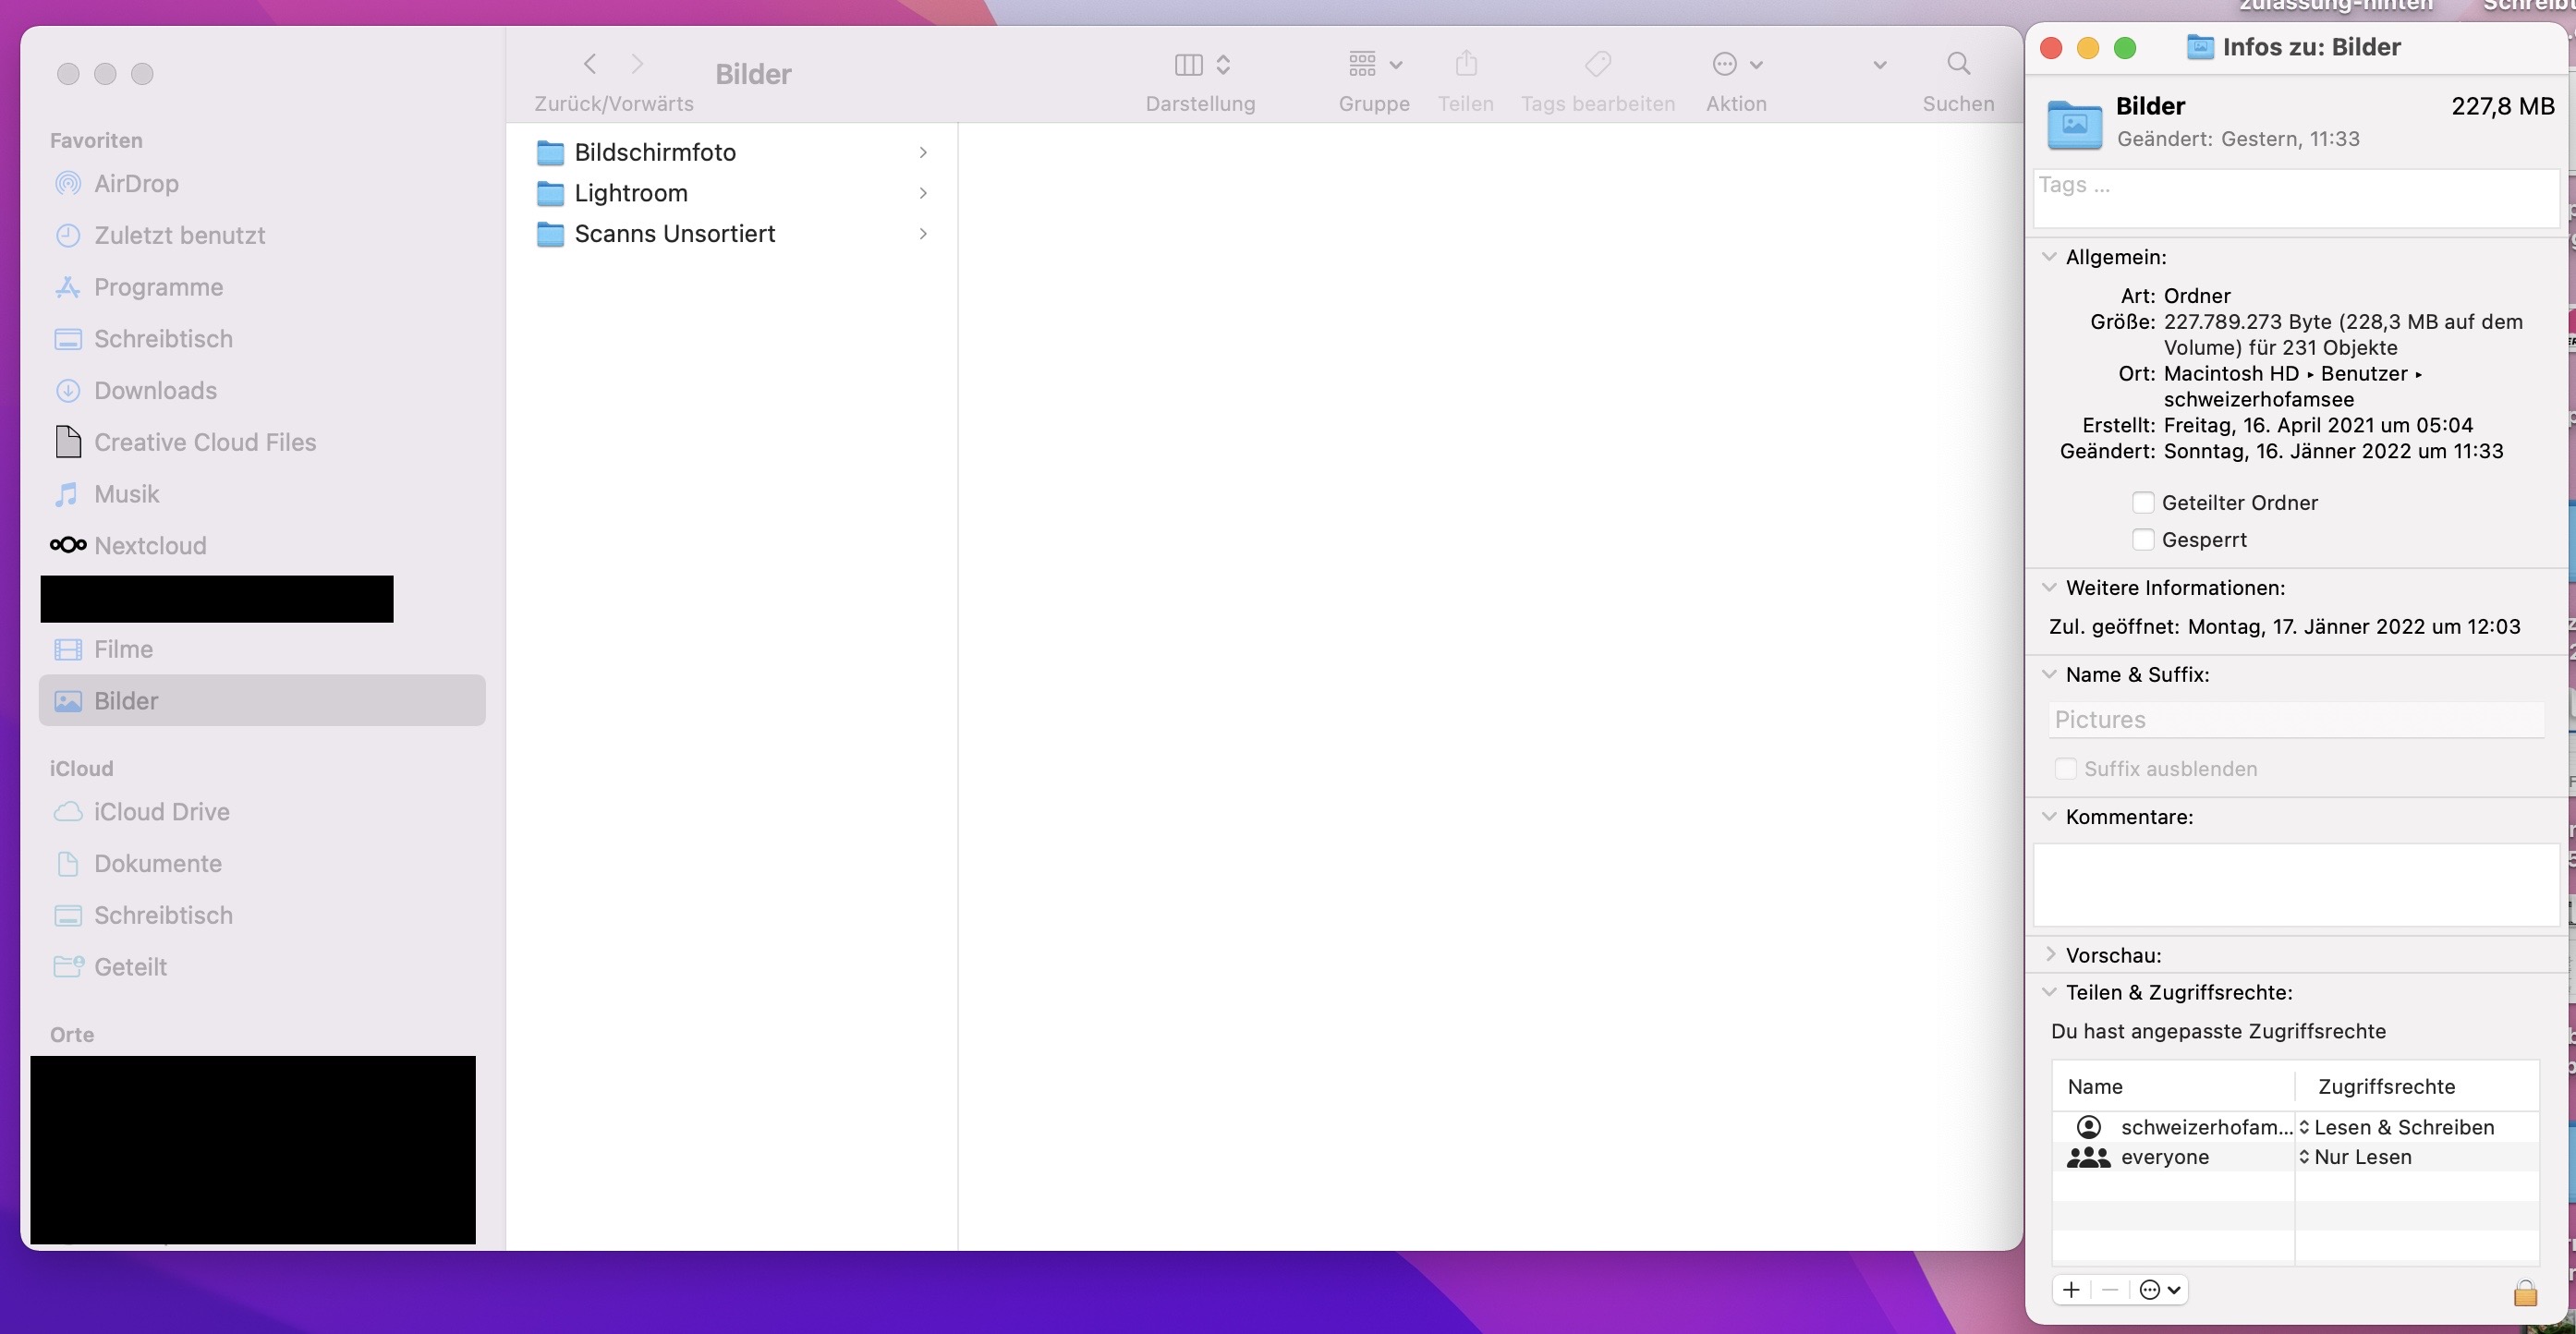Click the Edit Tags icon

point(1597,65)
